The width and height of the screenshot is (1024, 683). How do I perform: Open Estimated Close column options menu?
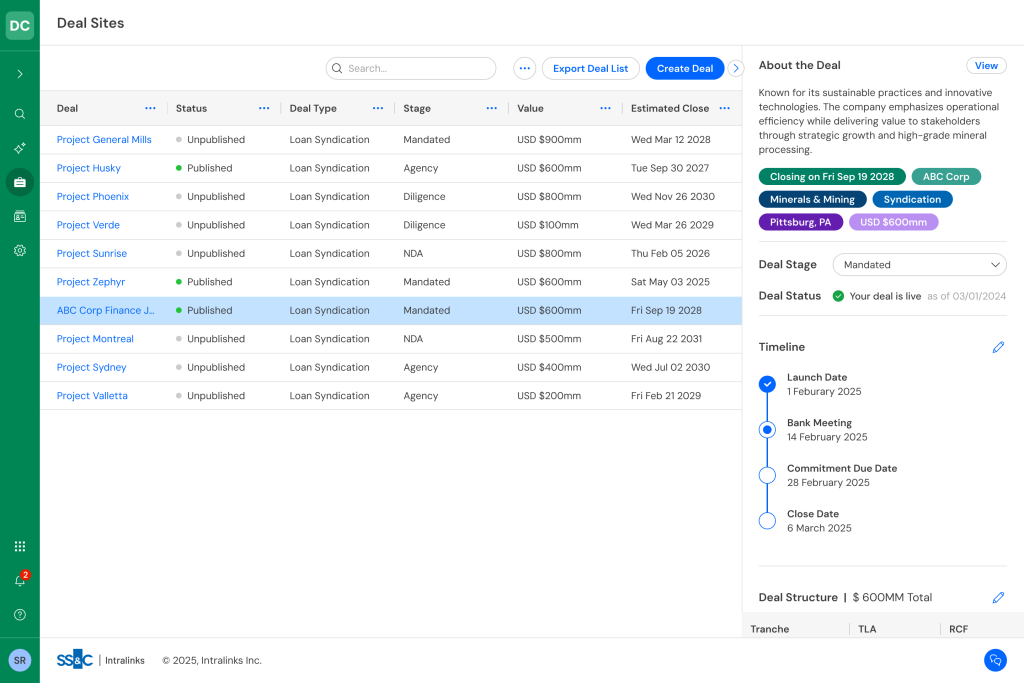pos(724,108)
